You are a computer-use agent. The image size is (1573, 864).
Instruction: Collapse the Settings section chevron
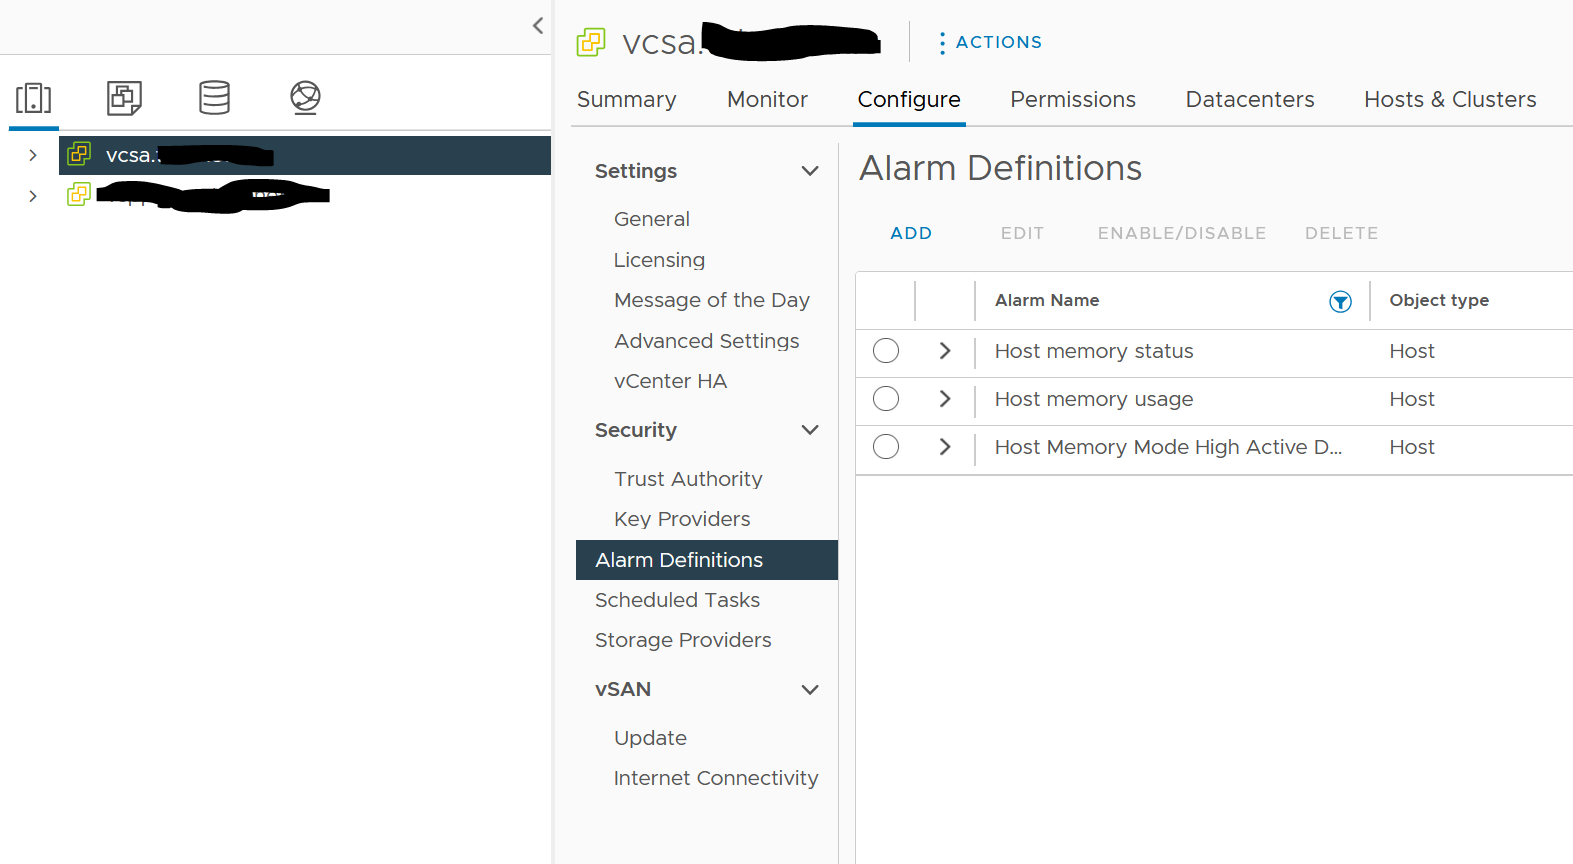810,171
